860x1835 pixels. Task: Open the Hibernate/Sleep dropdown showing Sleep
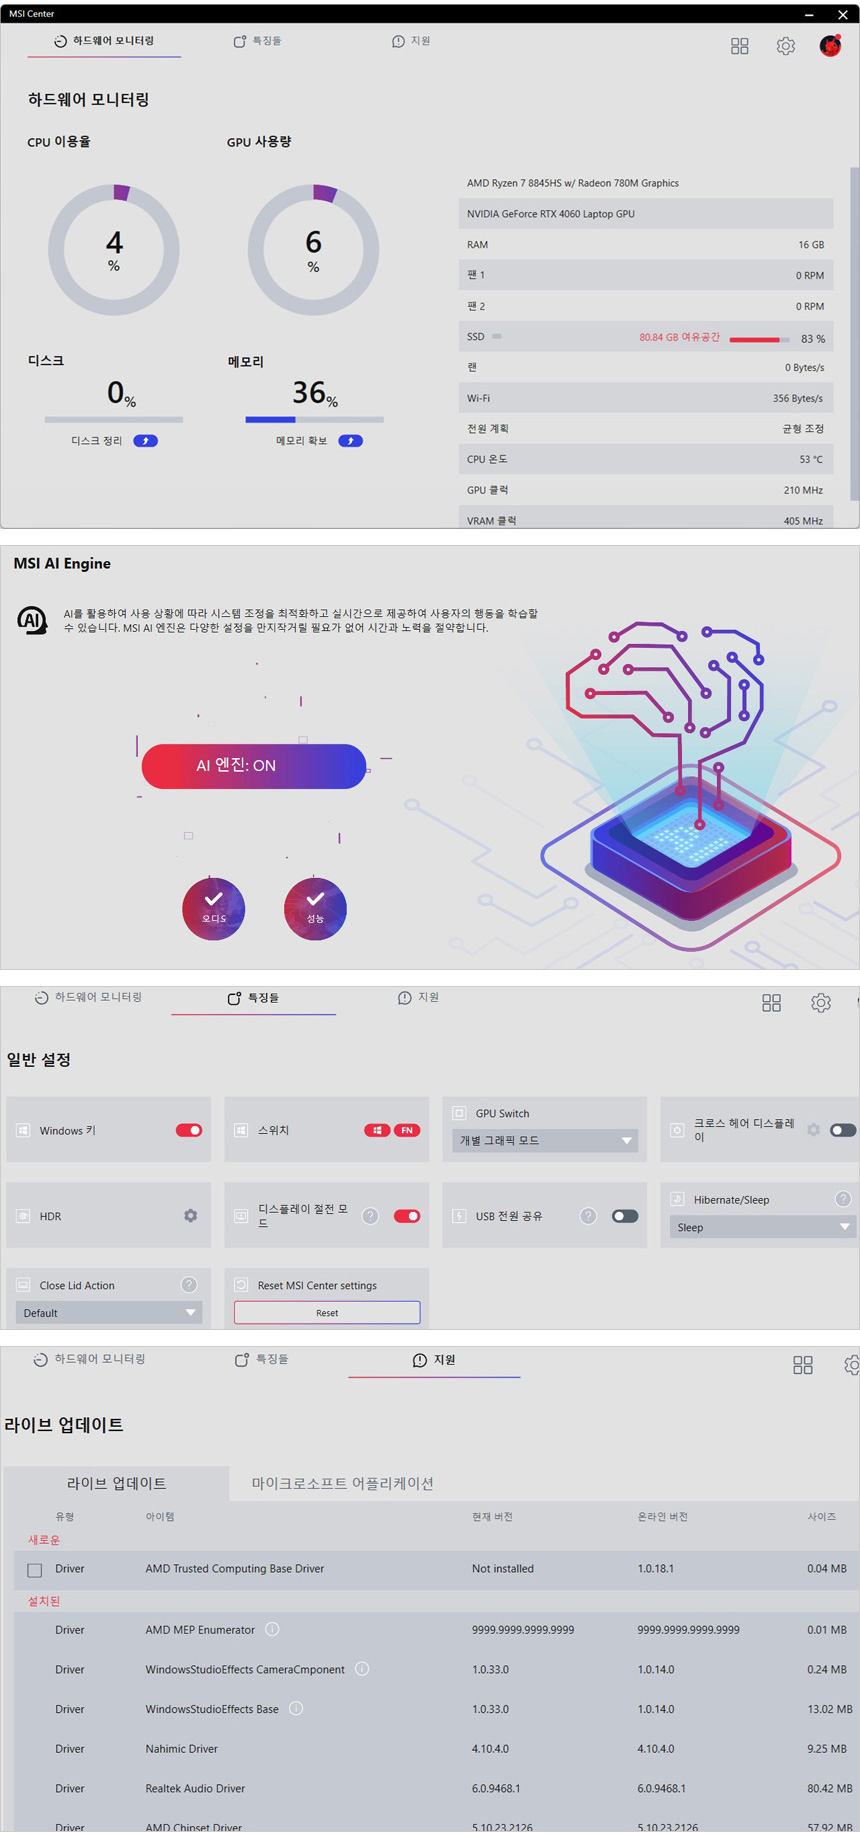point(763,1227)
